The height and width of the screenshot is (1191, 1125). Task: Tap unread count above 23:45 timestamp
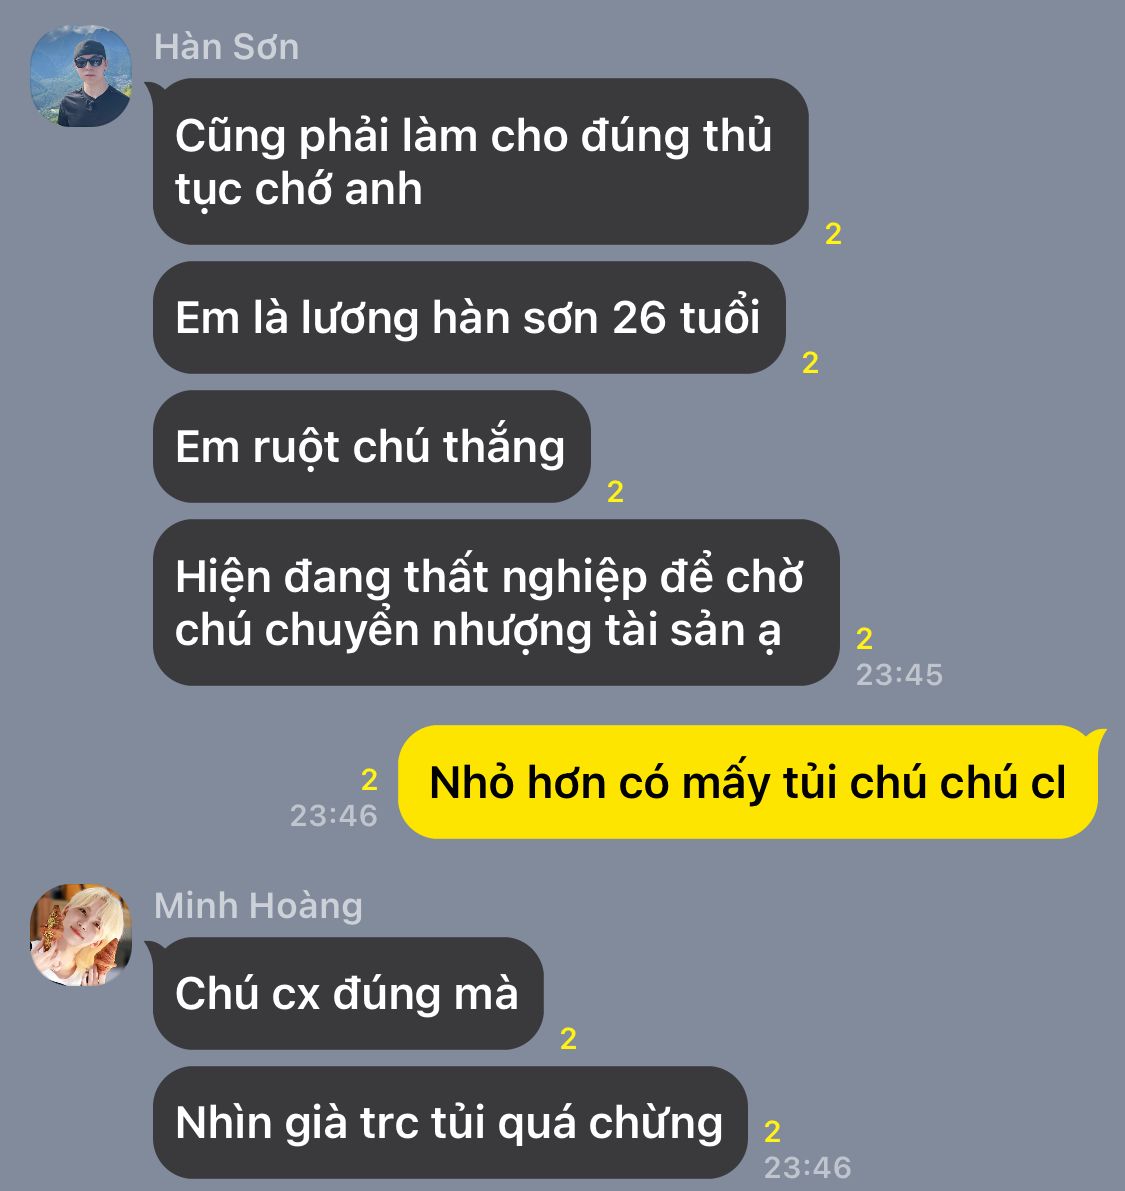864,639
